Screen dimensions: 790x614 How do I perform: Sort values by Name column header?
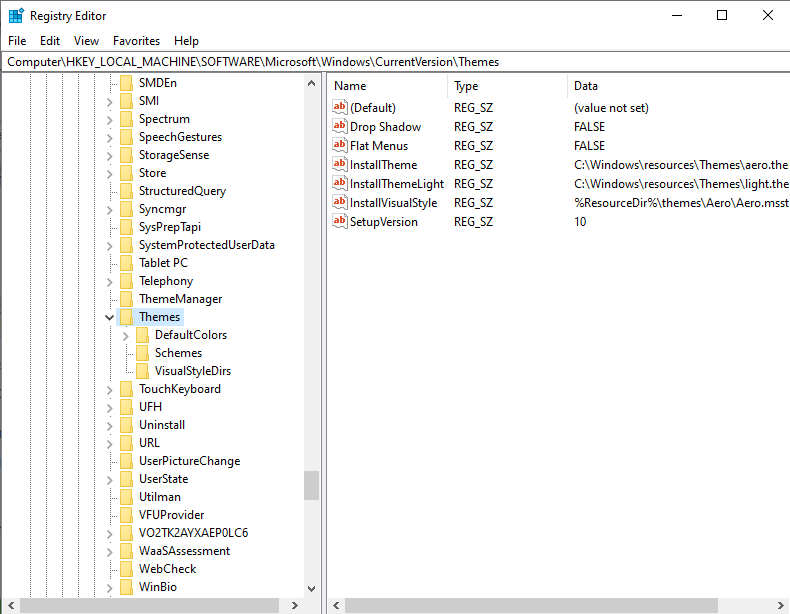[x=388, y=86]
